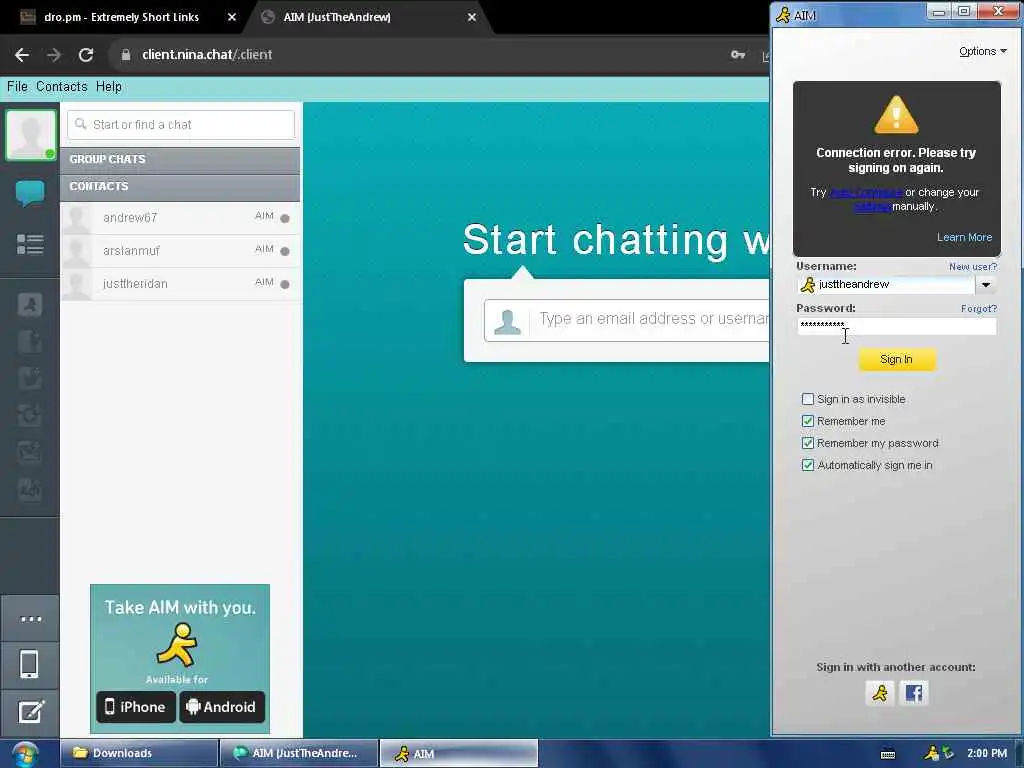Collapse the CONTACTS section header

(x=180, y=187)
